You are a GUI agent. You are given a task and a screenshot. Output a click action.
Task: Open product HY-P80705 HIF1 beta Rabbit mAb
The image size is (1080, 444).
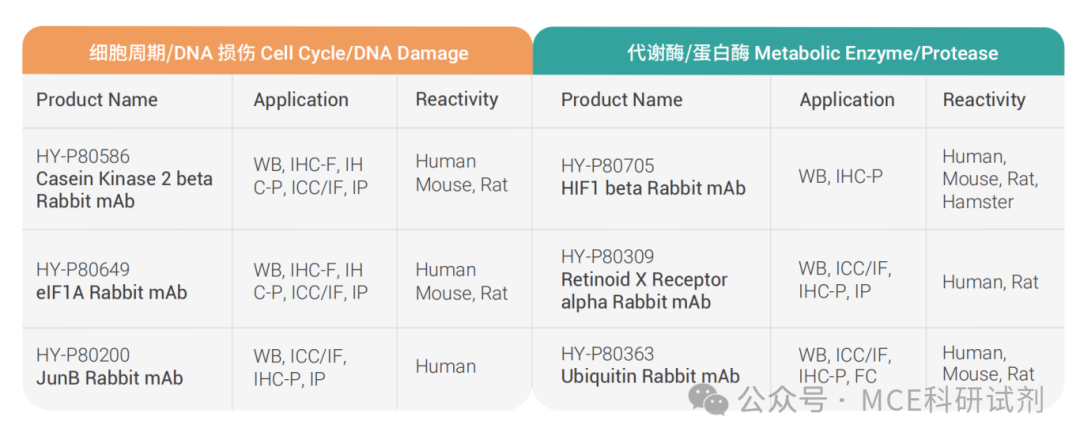click(653, 177)
